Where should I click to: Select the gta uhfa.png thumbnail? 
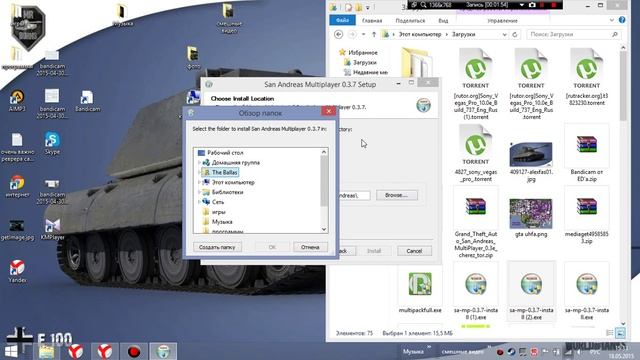point(531,218)
